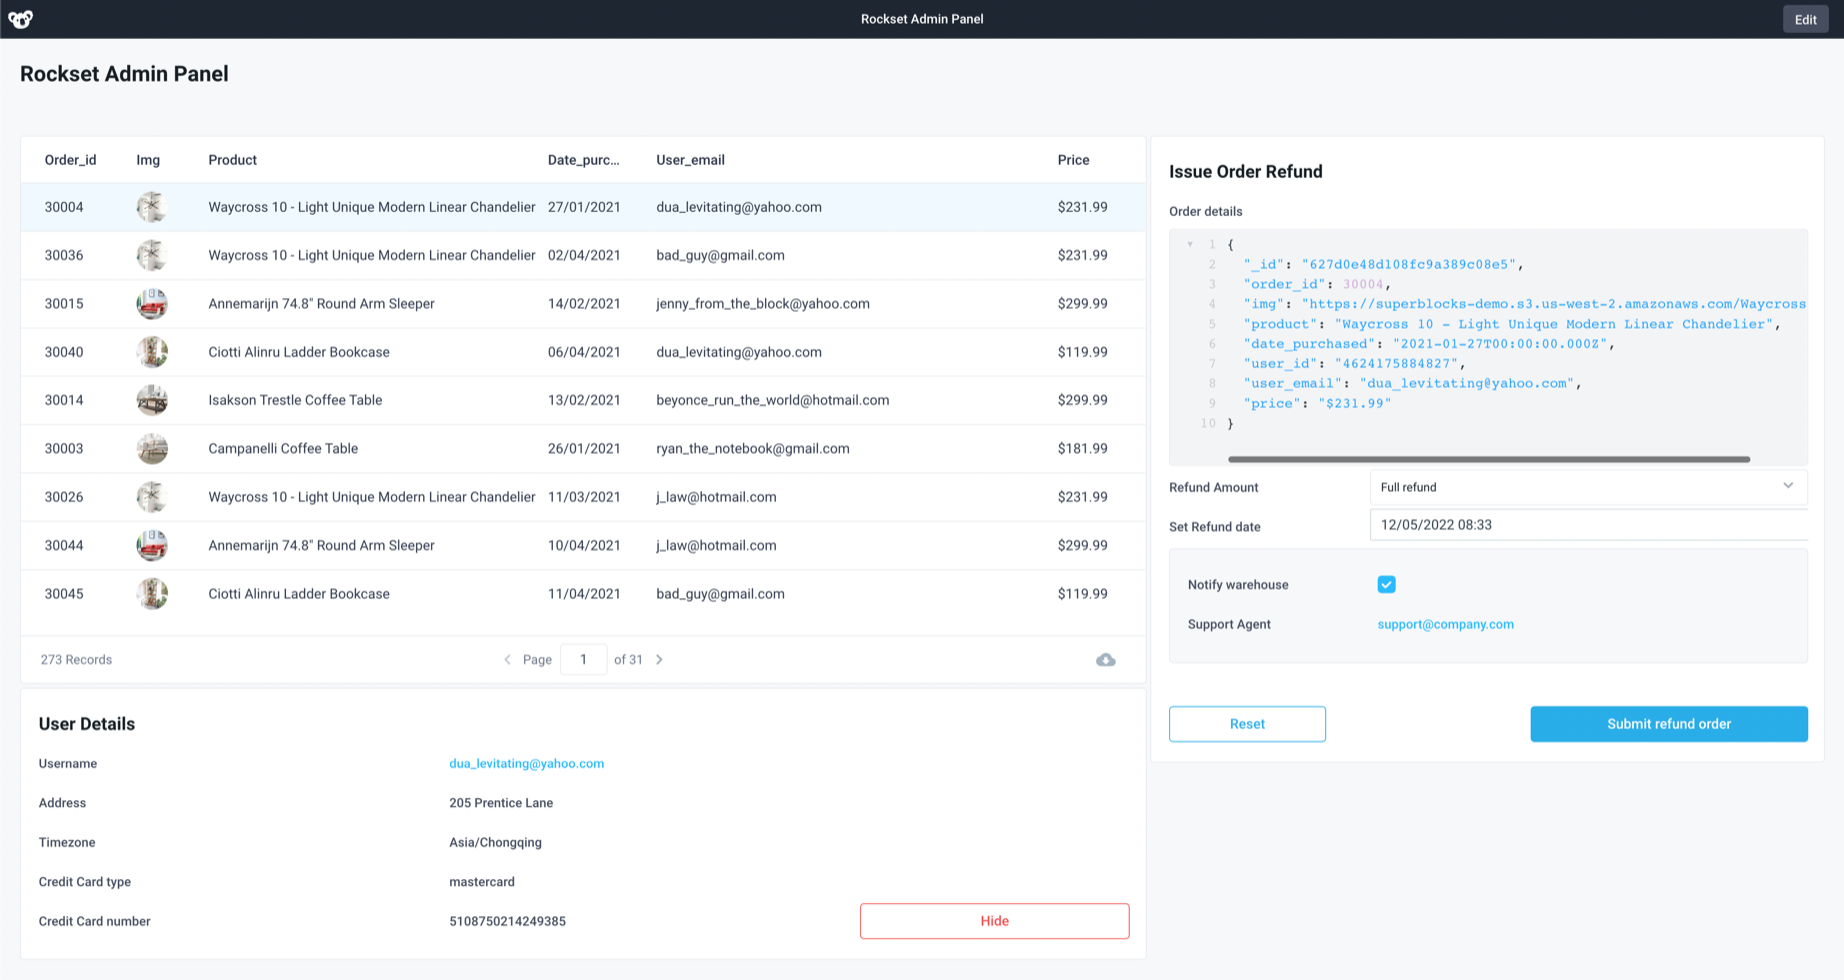
Task: Submit the refund order
Action: [1668, 723]
